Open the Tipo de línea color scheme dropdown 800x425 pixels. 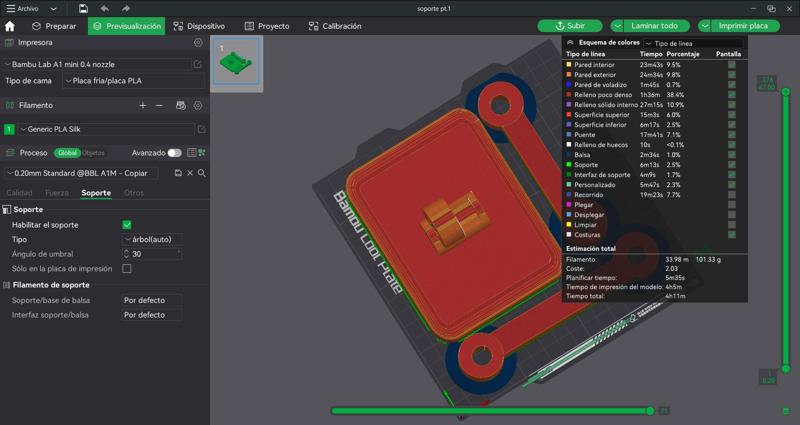click(690, 44)
